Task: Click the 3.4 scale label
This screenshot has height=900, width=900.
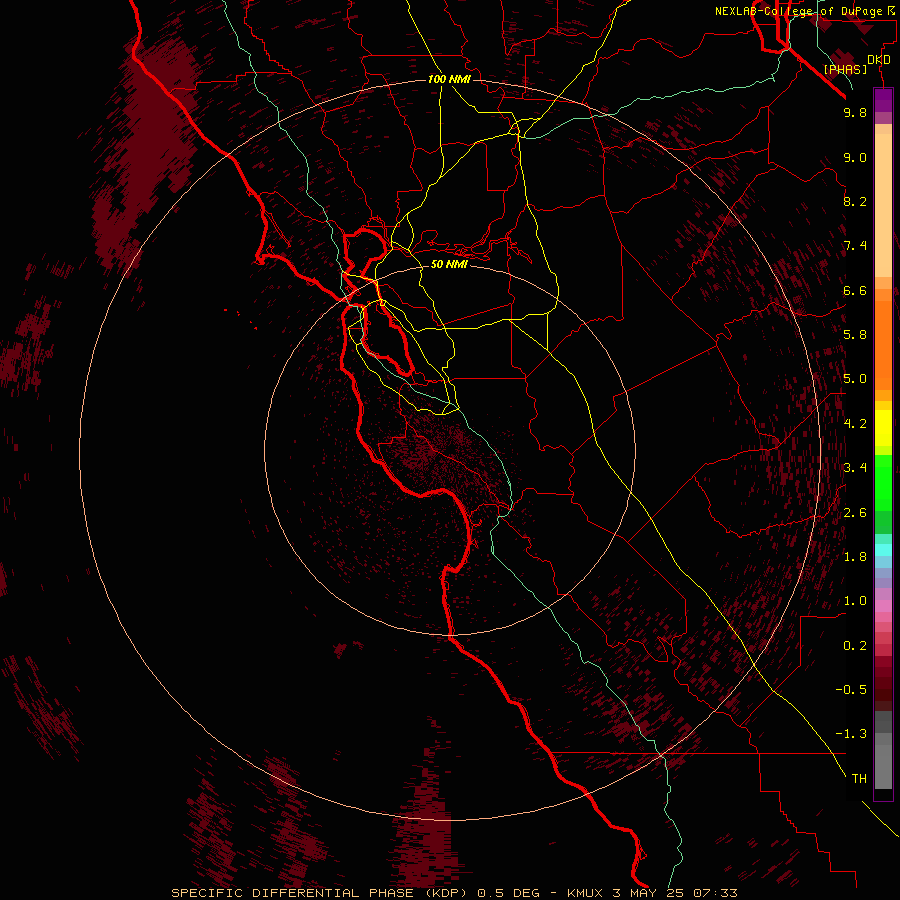Action: 855,468
